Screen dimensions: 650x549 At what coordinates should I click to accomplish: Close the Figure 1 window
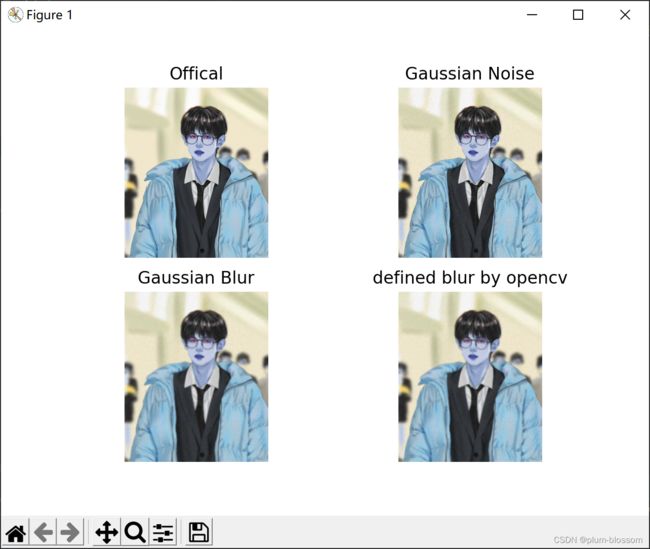tap(625, 15)
